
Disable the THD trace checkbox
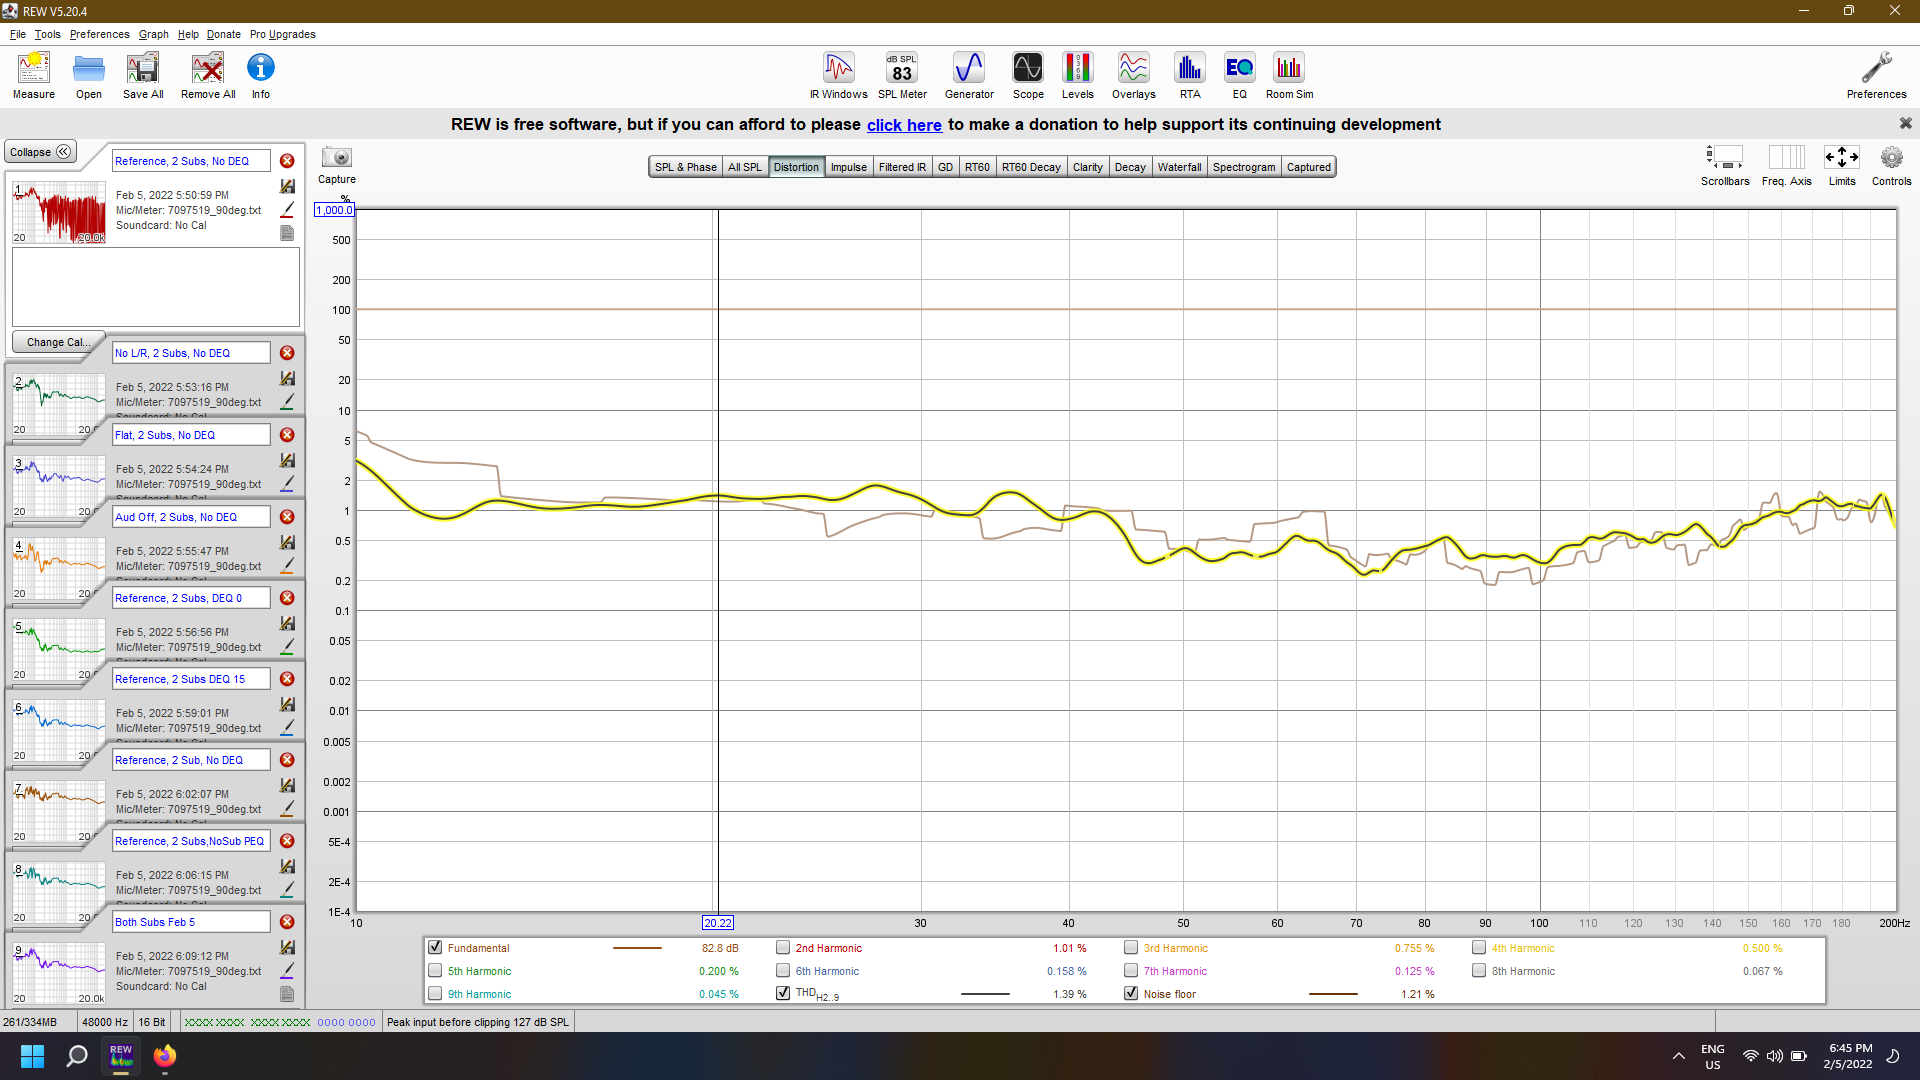pyautogui.click(x=783, y=993)
